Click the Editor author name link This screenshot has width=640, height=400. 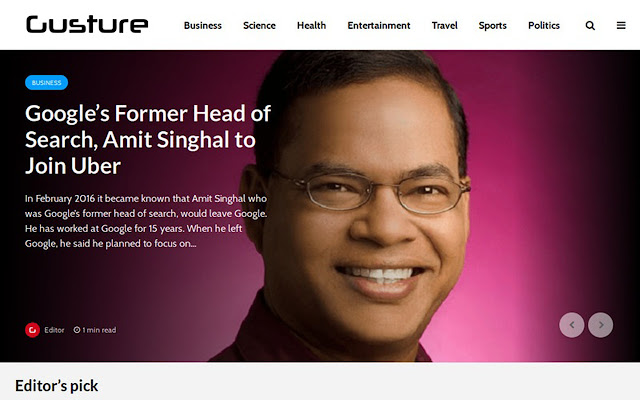54,330
